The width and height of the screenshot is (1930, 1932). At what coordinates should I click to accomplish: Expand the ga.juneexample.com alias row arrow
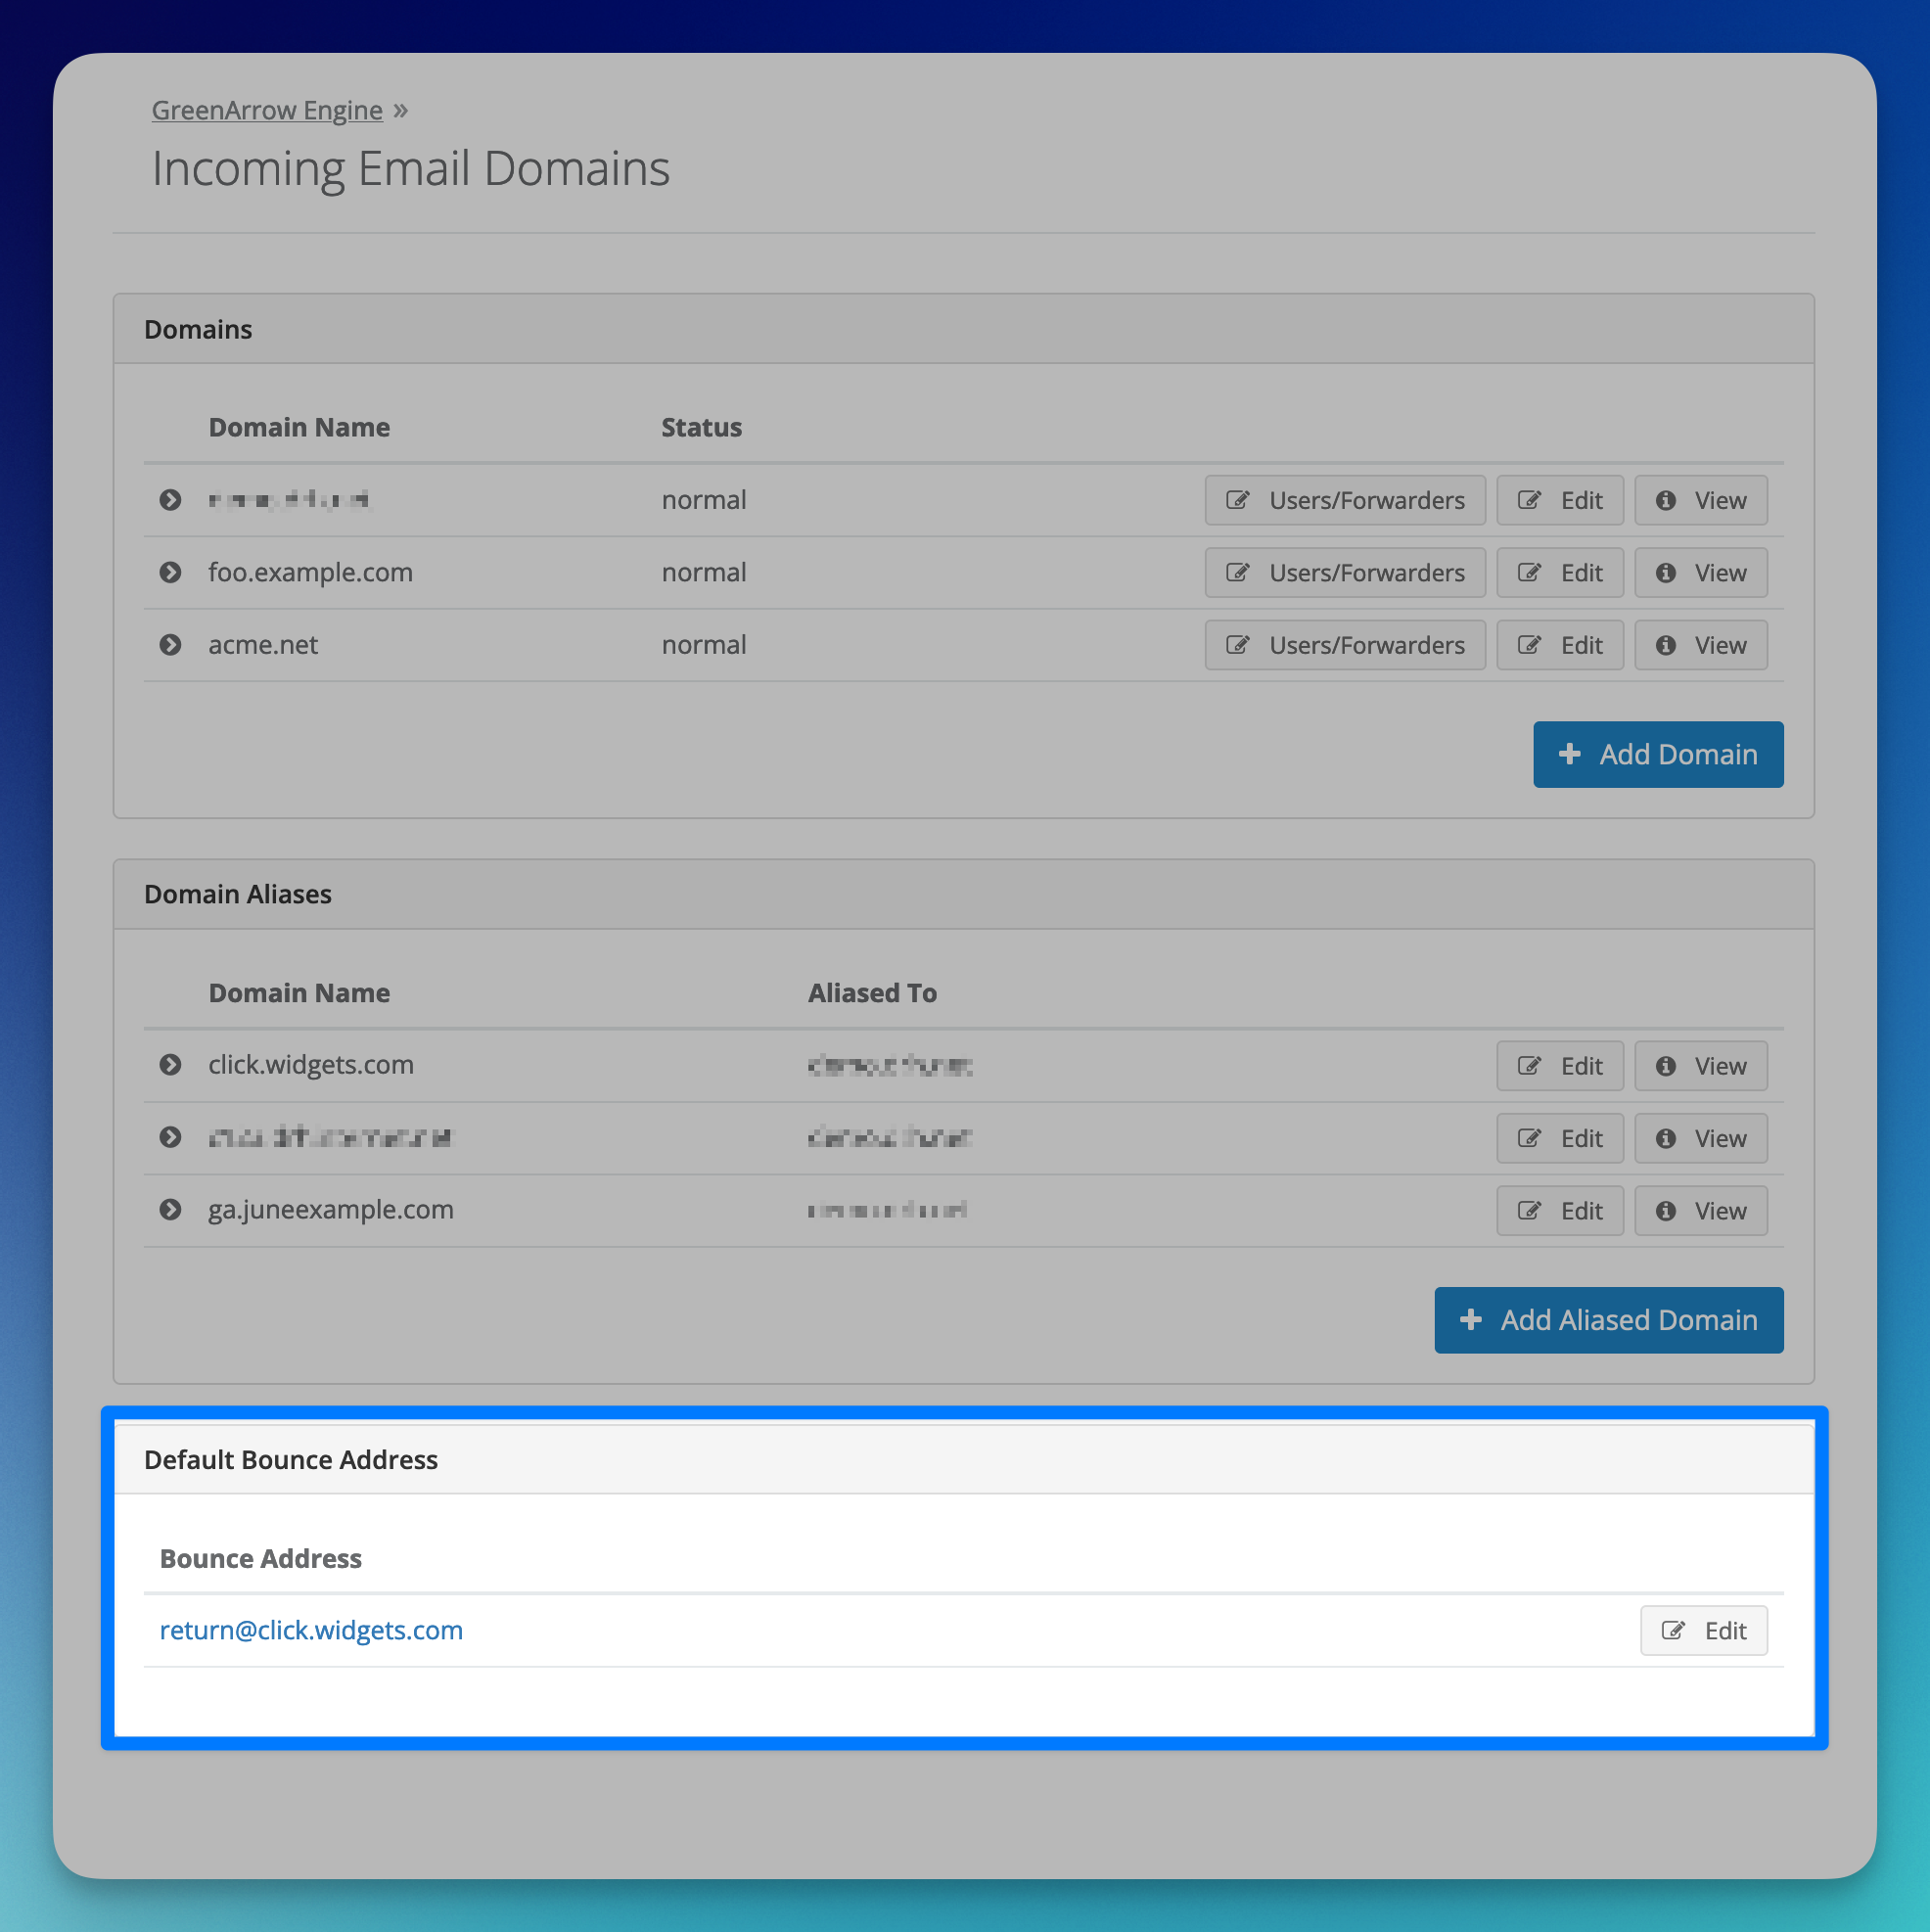tap(170, 1210)
